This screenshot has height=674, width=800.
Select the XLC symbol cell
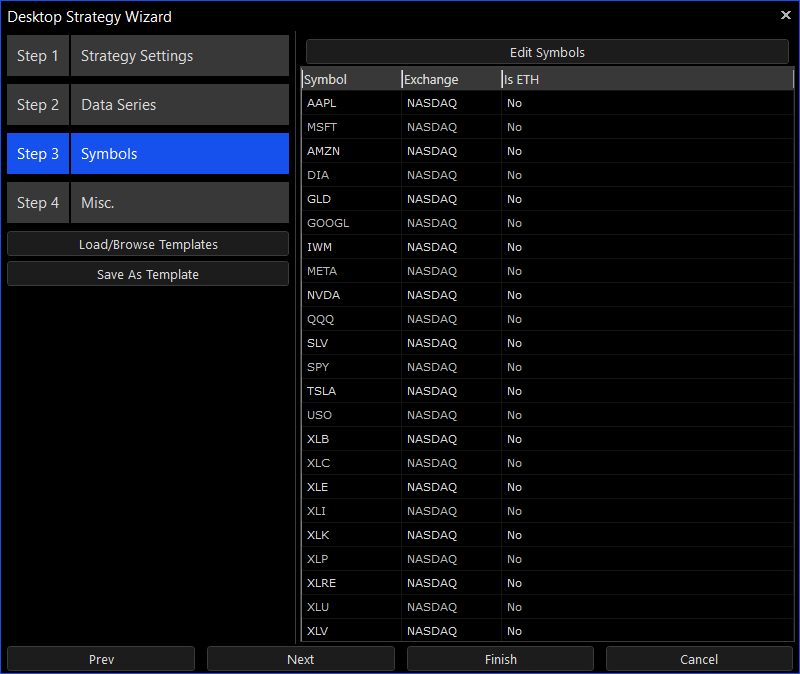click(x=352, y=463)
